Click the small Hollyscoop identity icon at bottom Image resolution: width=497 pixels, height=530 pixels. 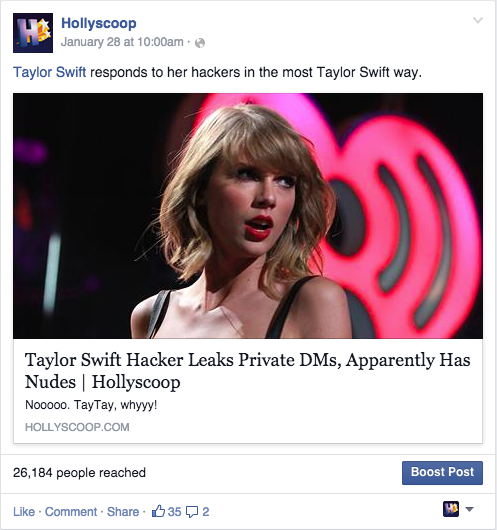click(x=451, y=509)
